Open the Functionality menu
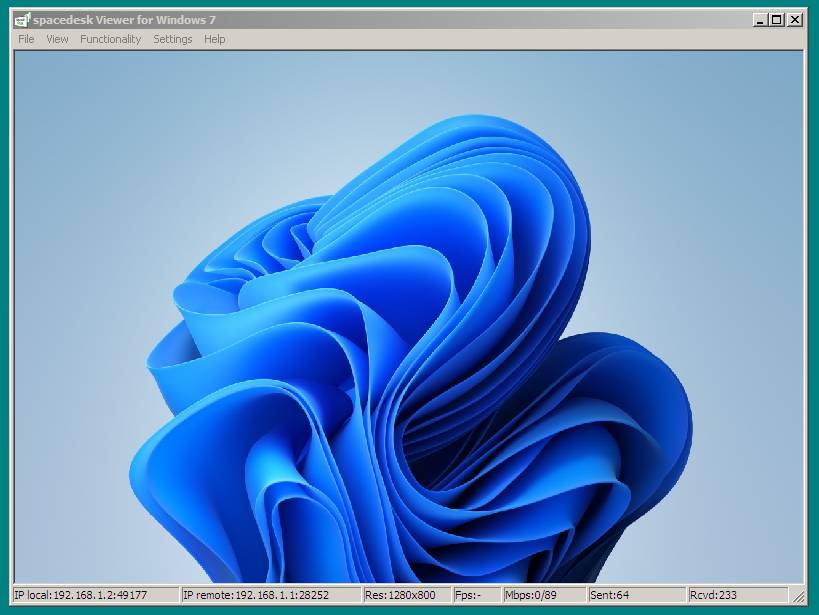Screen dimensions: 819x615 pos(110,39)
